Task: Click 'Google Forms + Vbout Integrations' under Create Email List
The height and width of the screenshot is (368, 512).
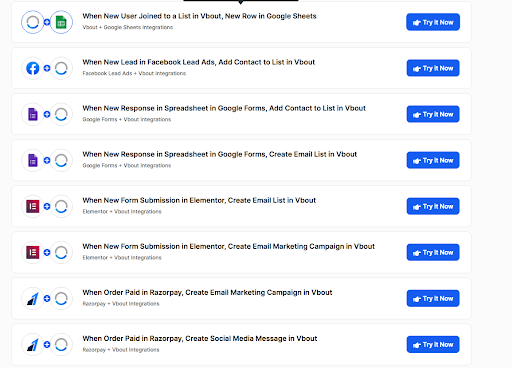Action: click(127, 165)
